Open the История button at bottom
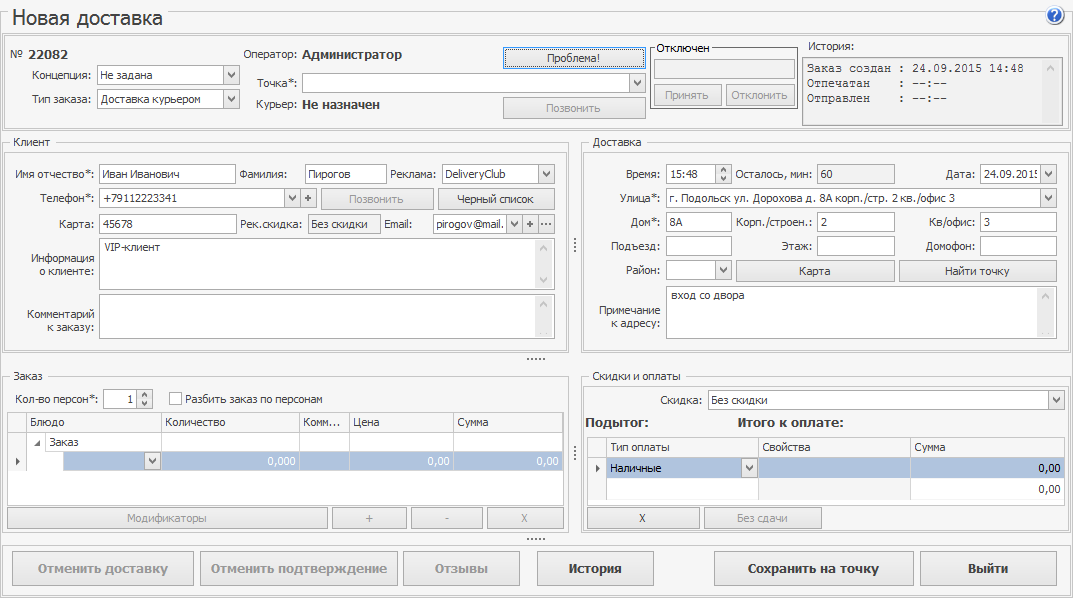1073x598 pixels. click(595, 569)
